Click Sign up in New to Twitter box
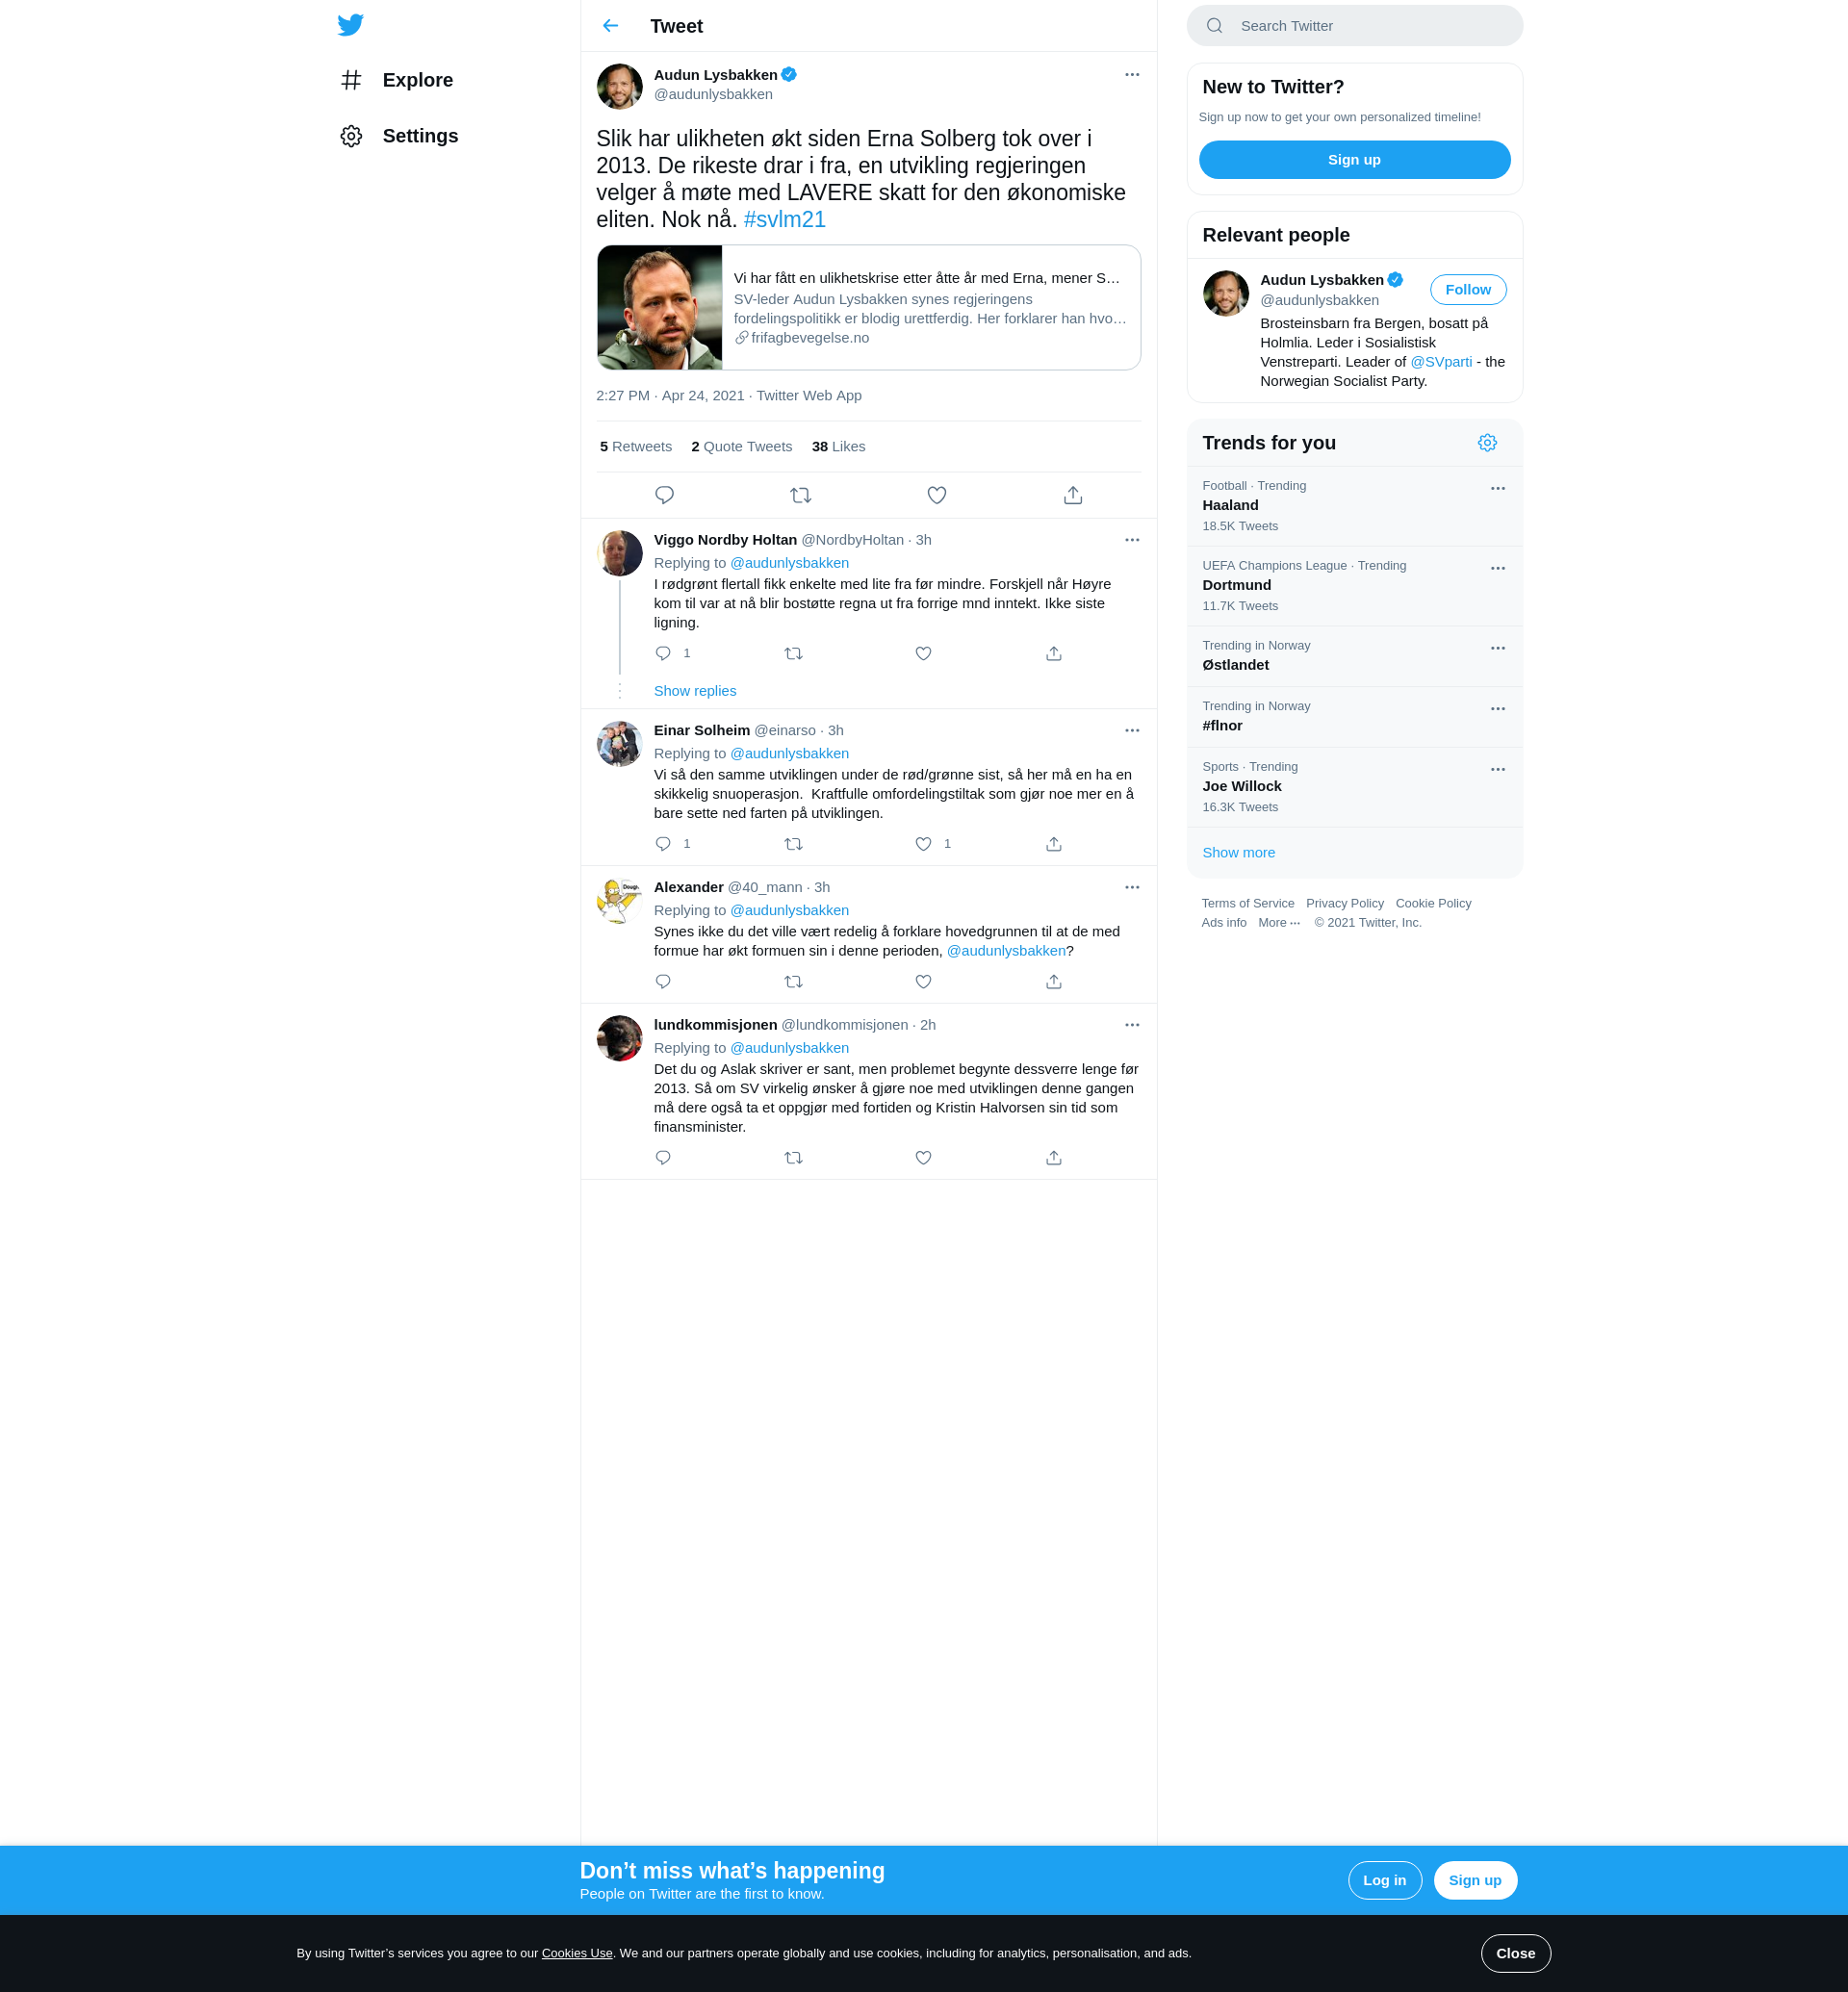This screenshot has height=1992, width=1848. (x=1354, y=160)
